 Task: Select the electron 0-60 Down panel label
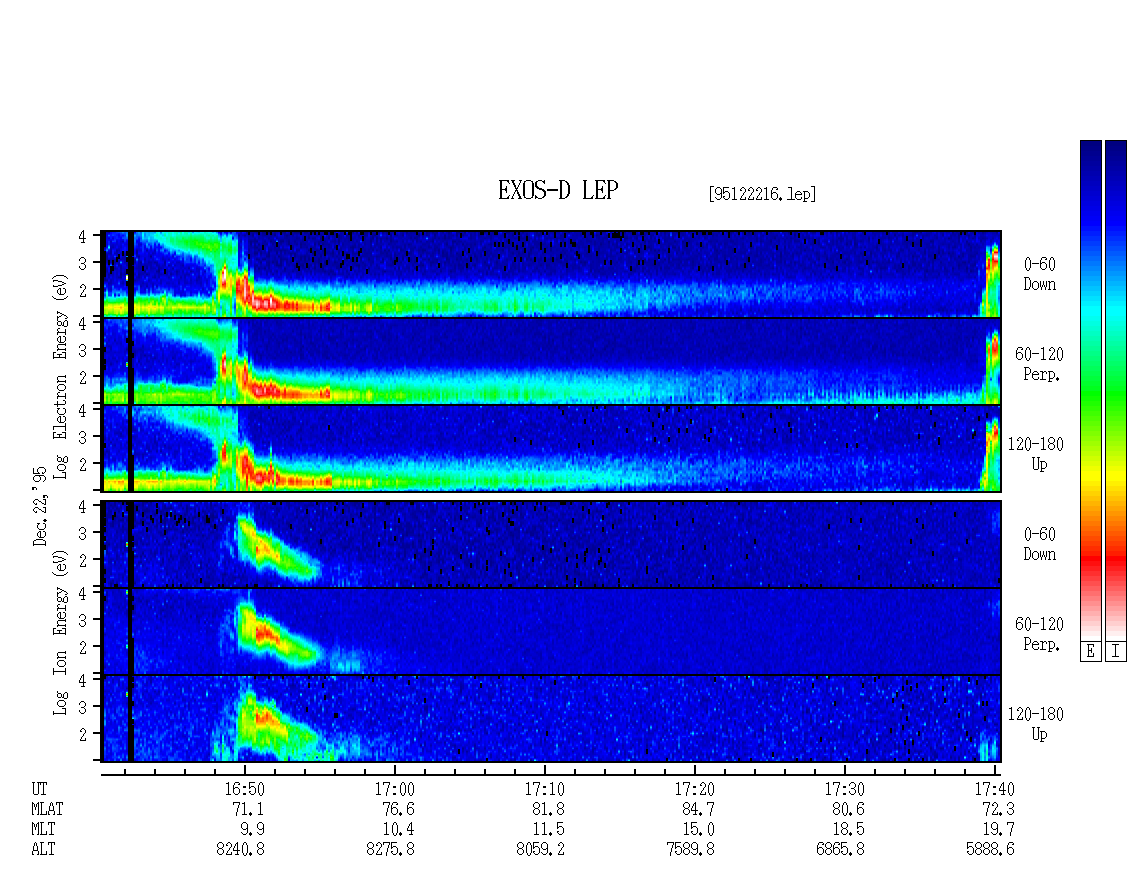click(x=1039, y=275)
